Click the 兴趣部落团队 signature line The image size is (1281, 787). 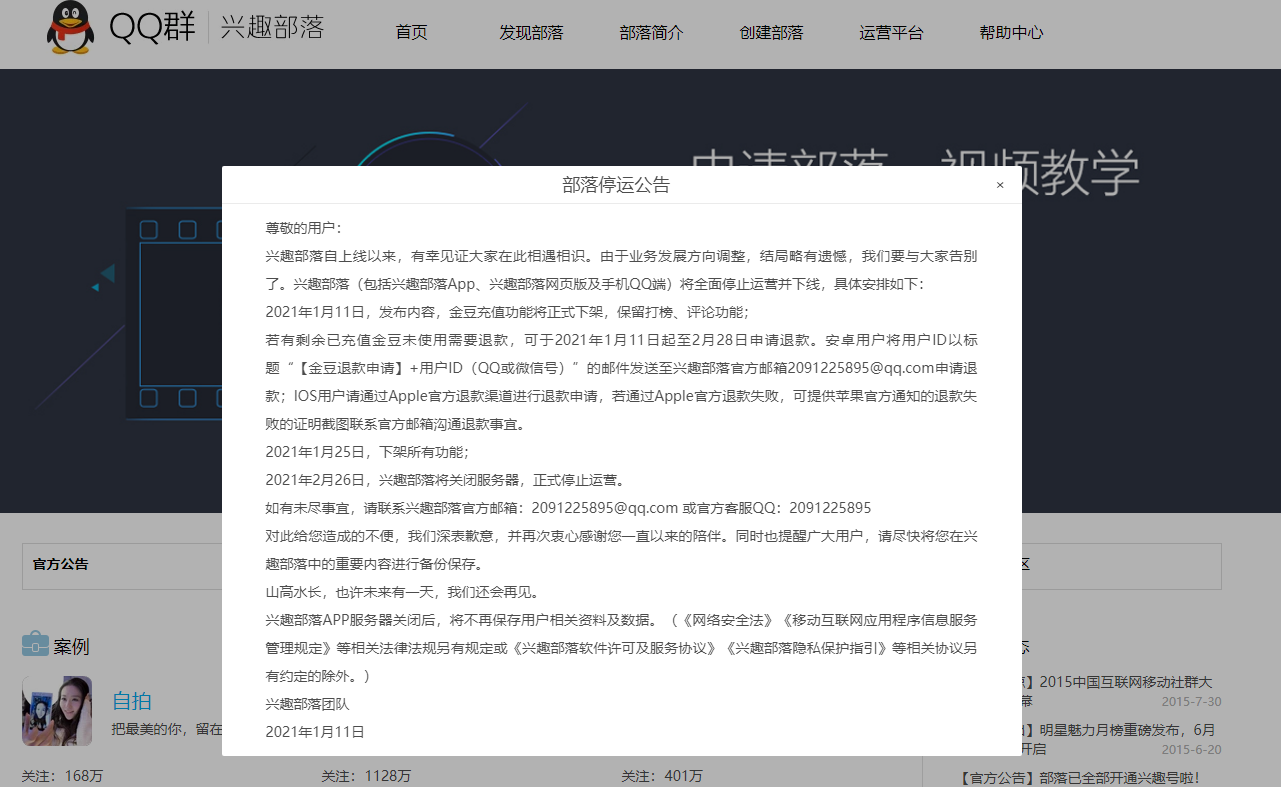pos(307,704)
